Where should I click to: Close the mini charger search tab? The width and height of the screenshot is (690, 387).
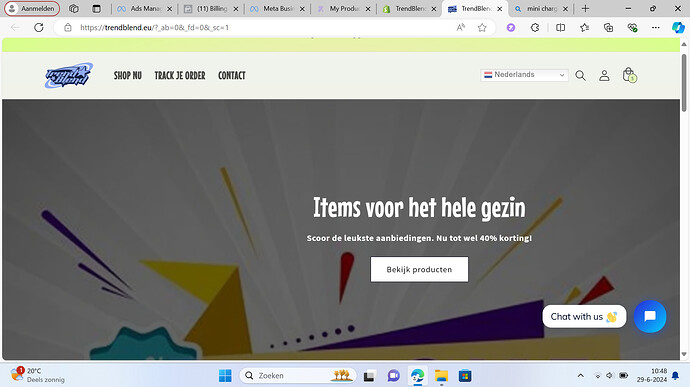pos(565,9)
